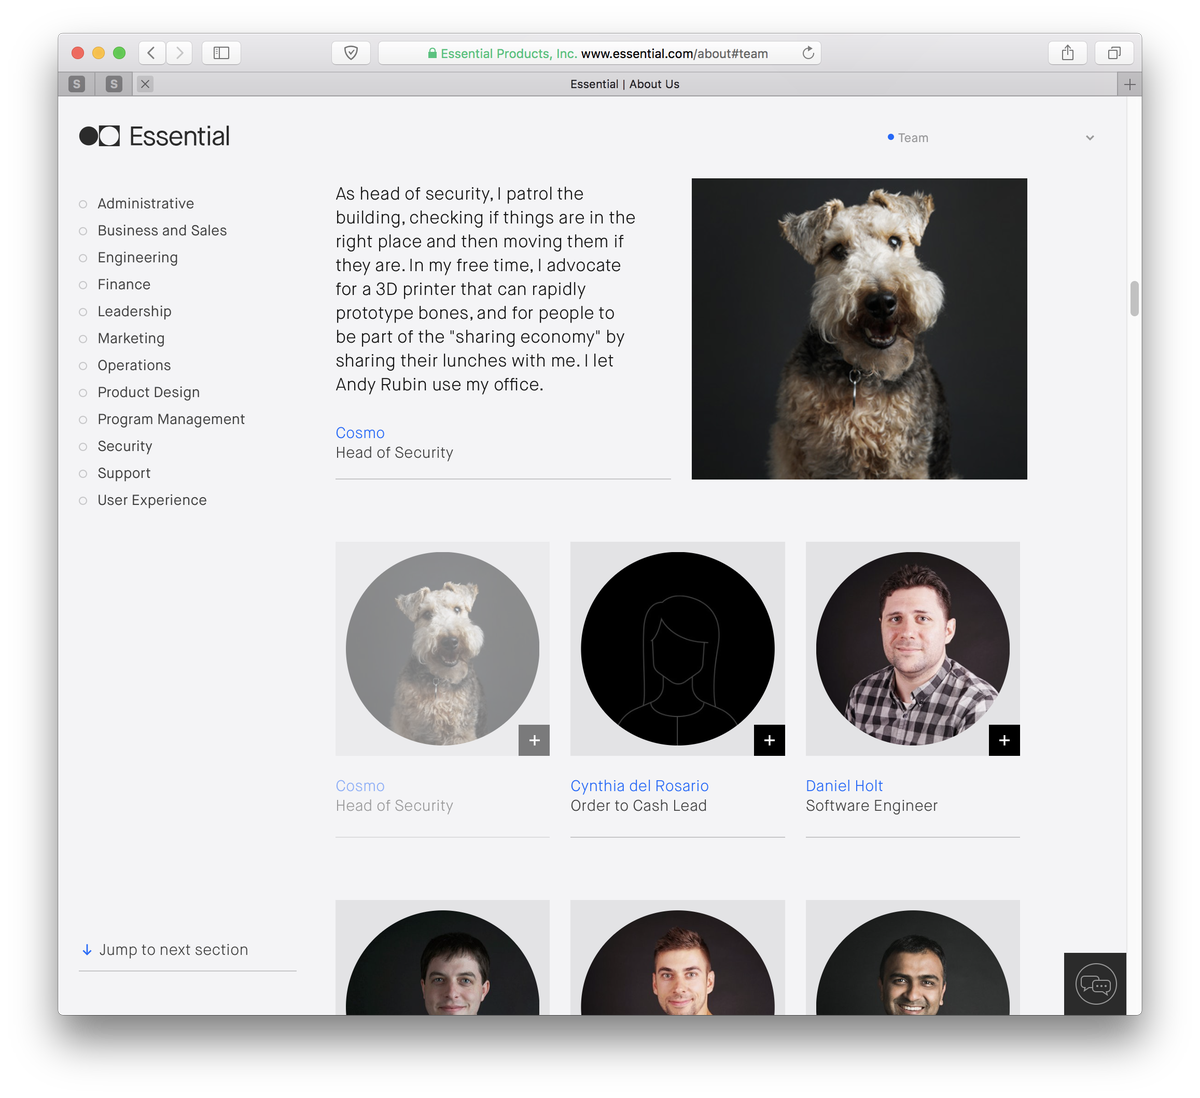This screenshot has height=1098, width=1200.
Task: Click 'Head of Security' under bio
Action: [395, 453]
